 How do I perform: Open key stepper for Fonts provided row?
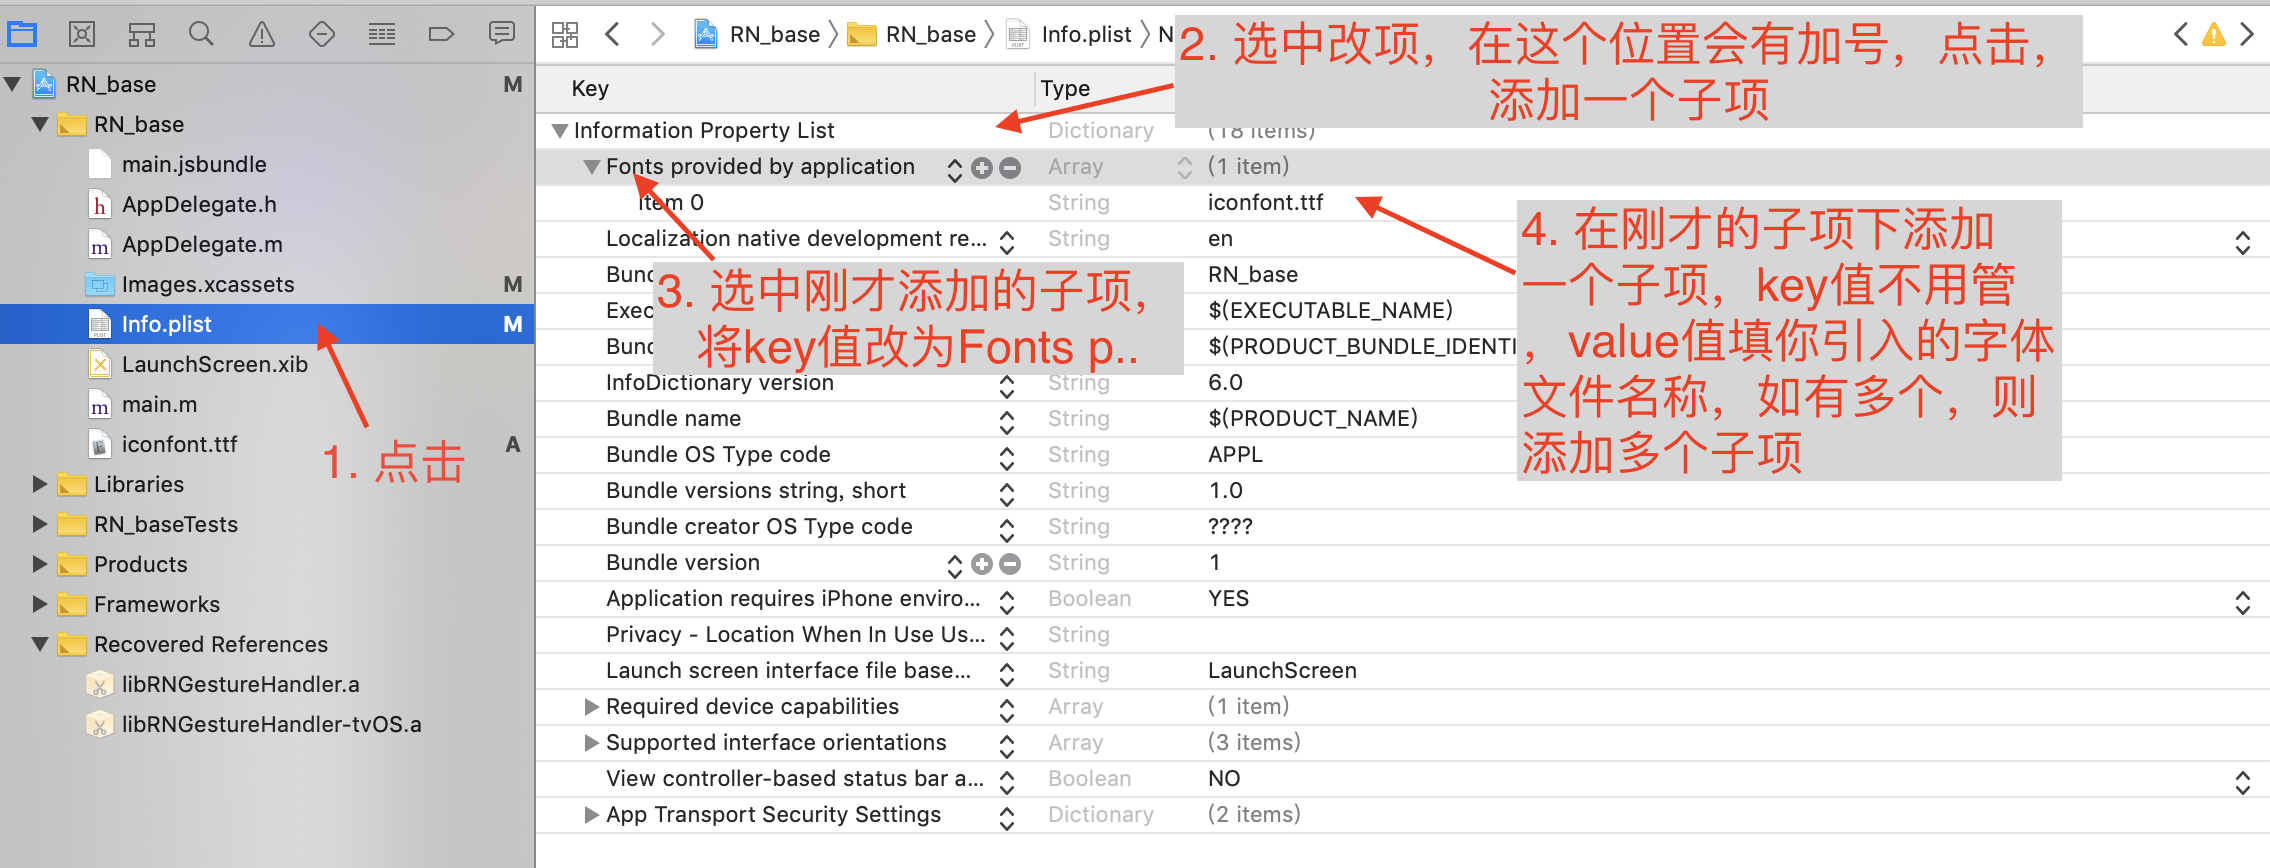955,169
